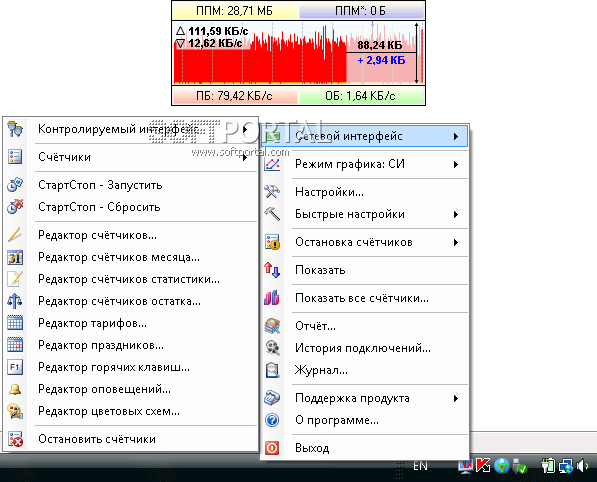Click the EN language indicator in taskbar
Viewport: 597px width, 482px height.
click(x=420, y=466)
